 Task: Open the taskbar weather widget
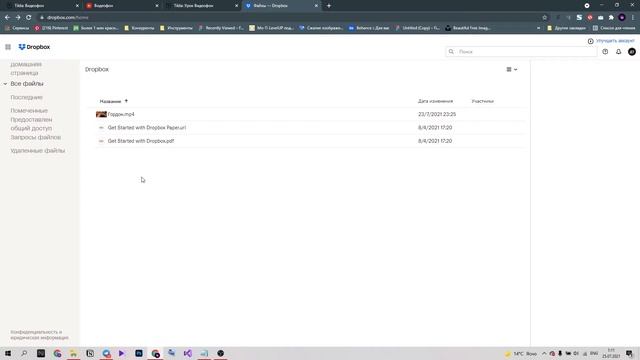(521, 353)
